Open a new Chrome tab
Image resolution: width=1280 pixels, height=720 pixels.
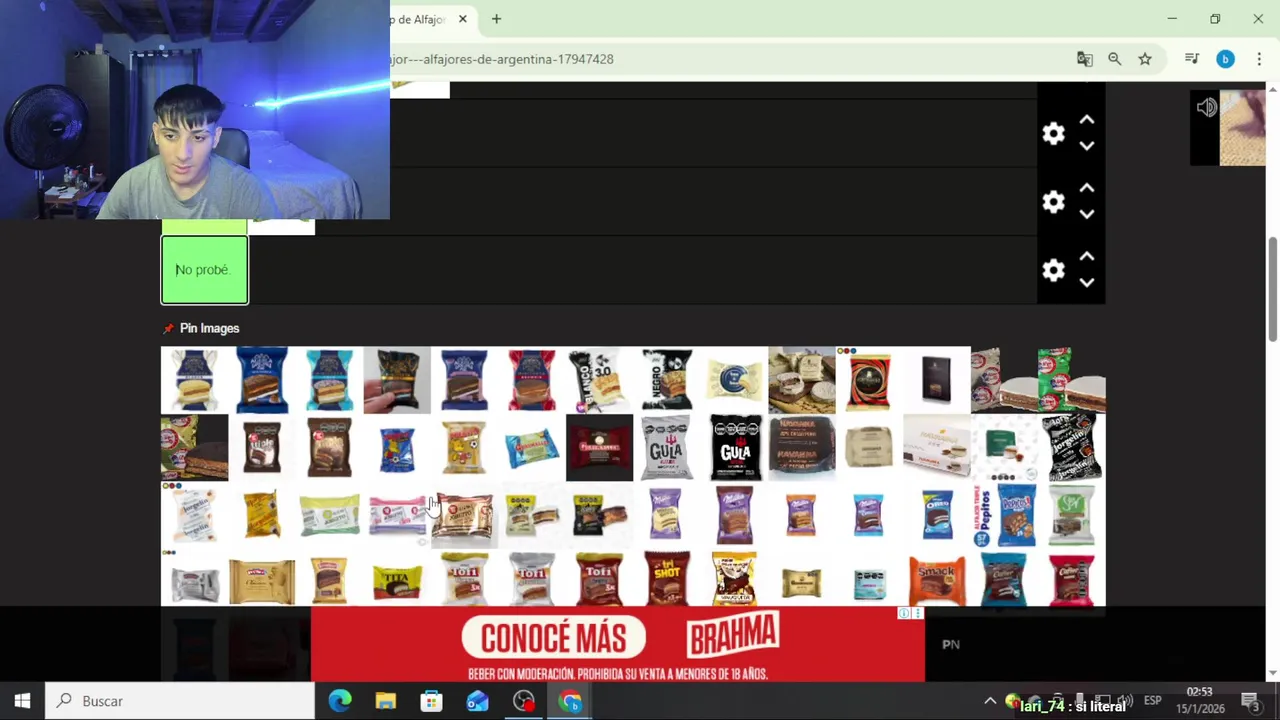[x=496, y=19]
